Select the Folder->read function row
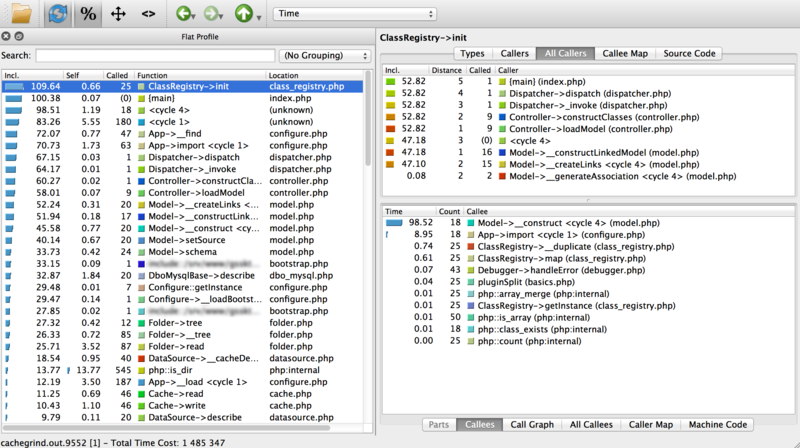This screenshot has width=800, height=448. [x=183, y=346]
